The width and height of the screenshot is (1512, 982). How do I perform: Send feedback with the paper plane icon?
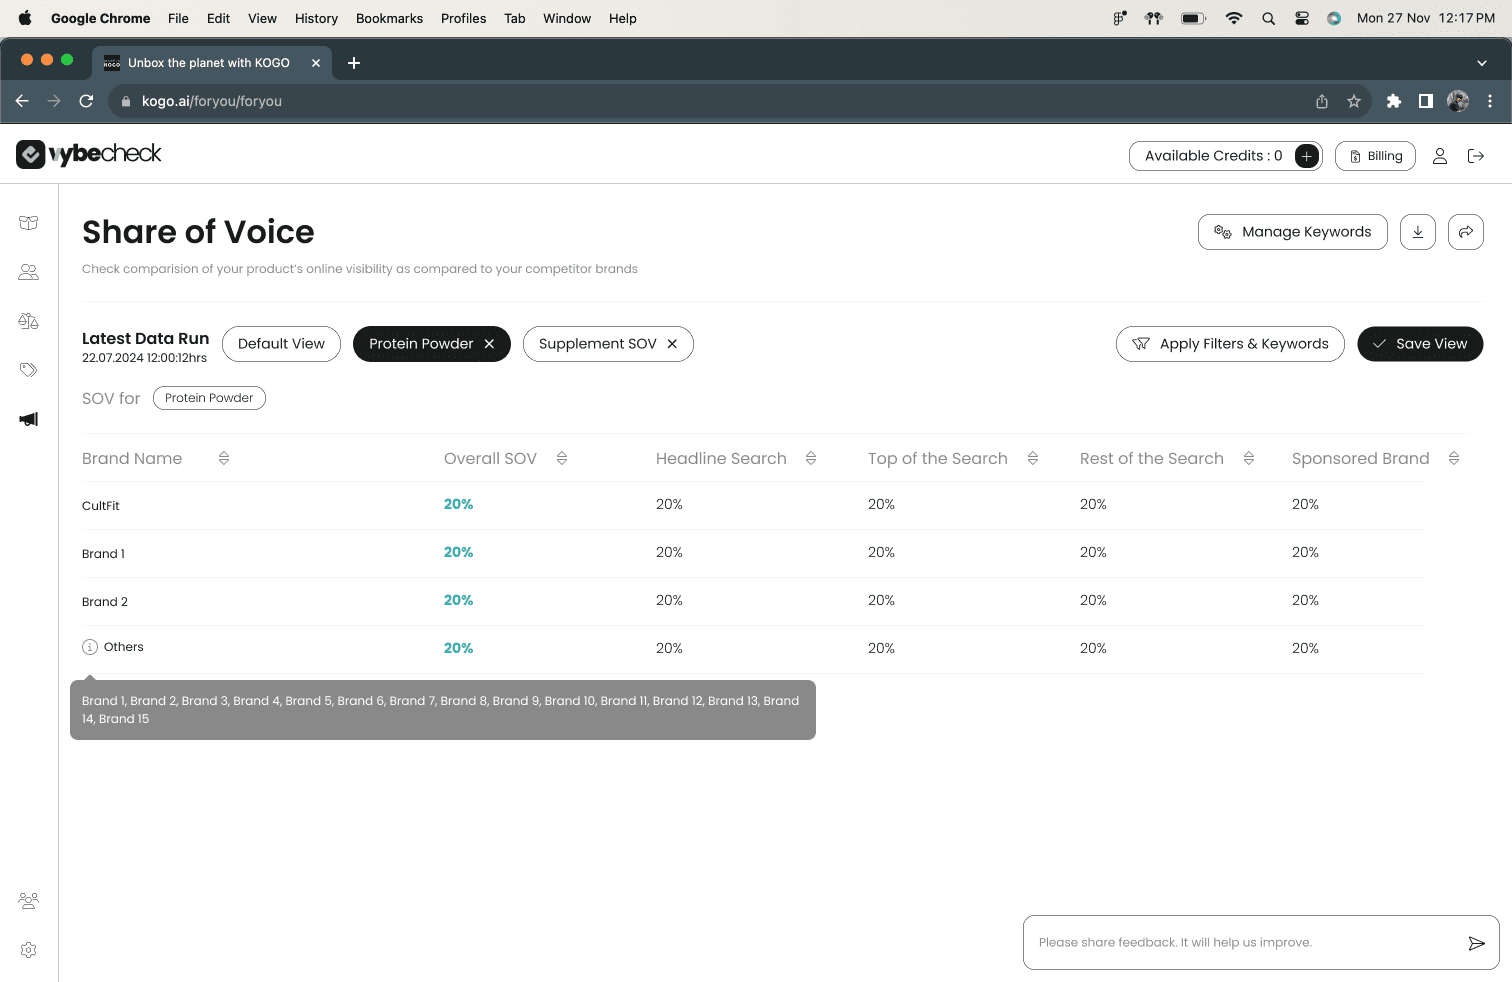point(1476,943)
